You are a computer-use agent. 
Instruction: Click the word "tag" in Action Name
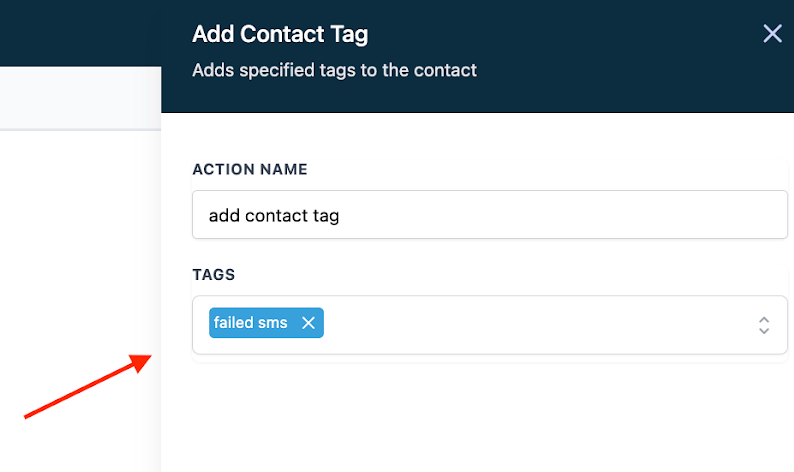[x=326, y=215]
